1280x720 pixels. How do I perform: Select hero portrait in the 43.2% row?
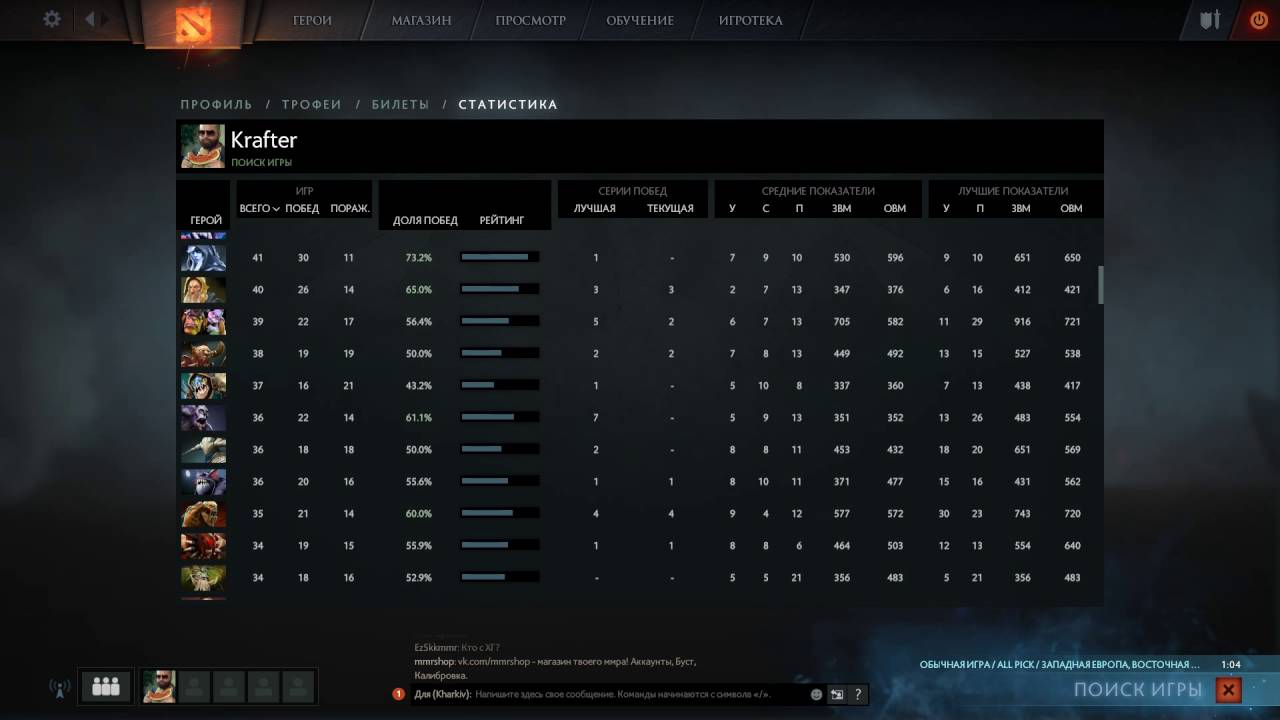click(x=204, y=386)
